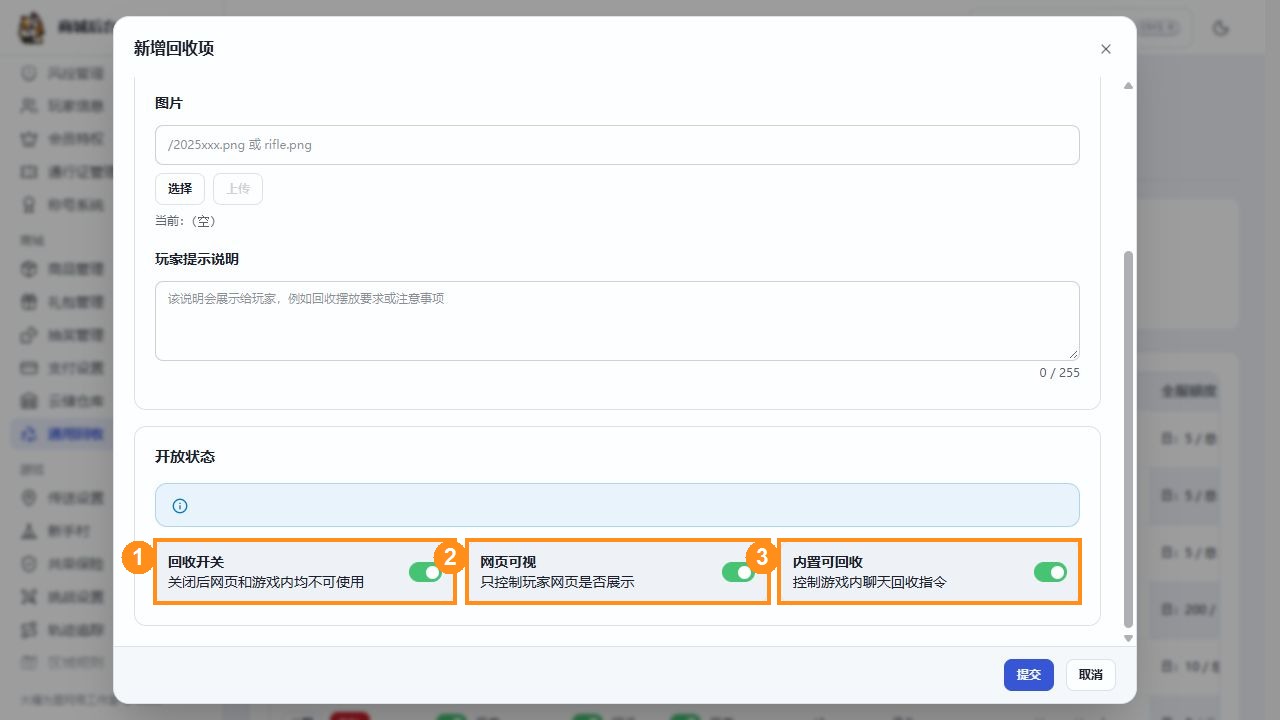Screen dimensions: 1280x720
Task: Click the 通用回收 icon in the background sidebar
Action: 29,433
